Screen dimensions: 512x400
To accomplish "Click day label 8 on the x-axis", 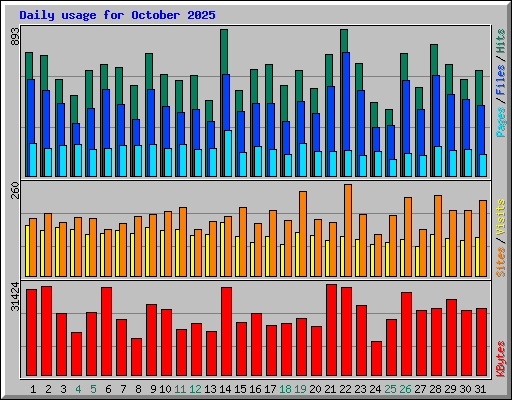I will (x=138, y=389).
